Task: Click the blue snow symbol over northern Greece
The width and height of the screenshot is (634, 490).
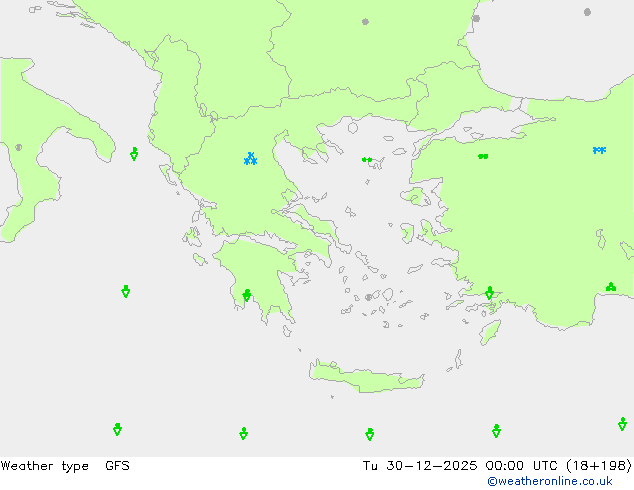Action: [251, 159]
